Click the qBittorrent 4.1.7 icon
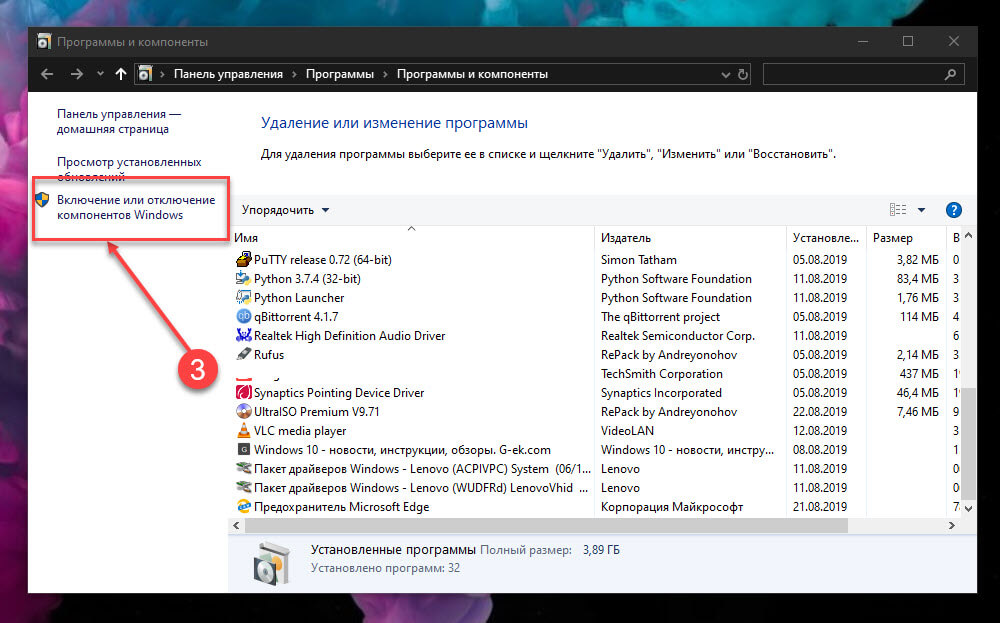 (244, 316)
